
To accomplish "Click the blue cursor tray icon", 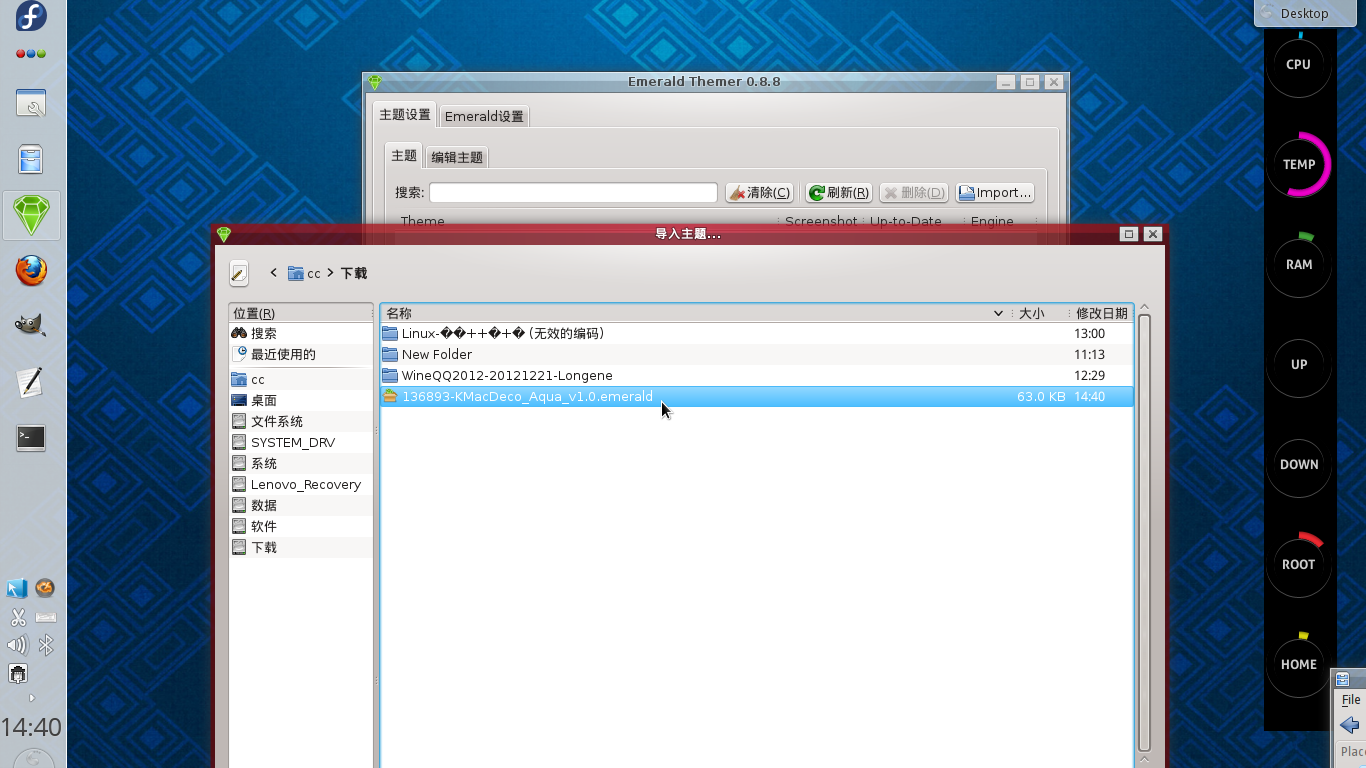I will 17,589.
